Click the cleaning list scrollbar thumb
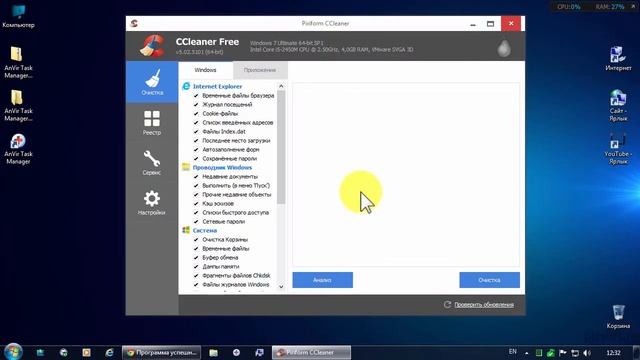 click(x=281, y=147)
